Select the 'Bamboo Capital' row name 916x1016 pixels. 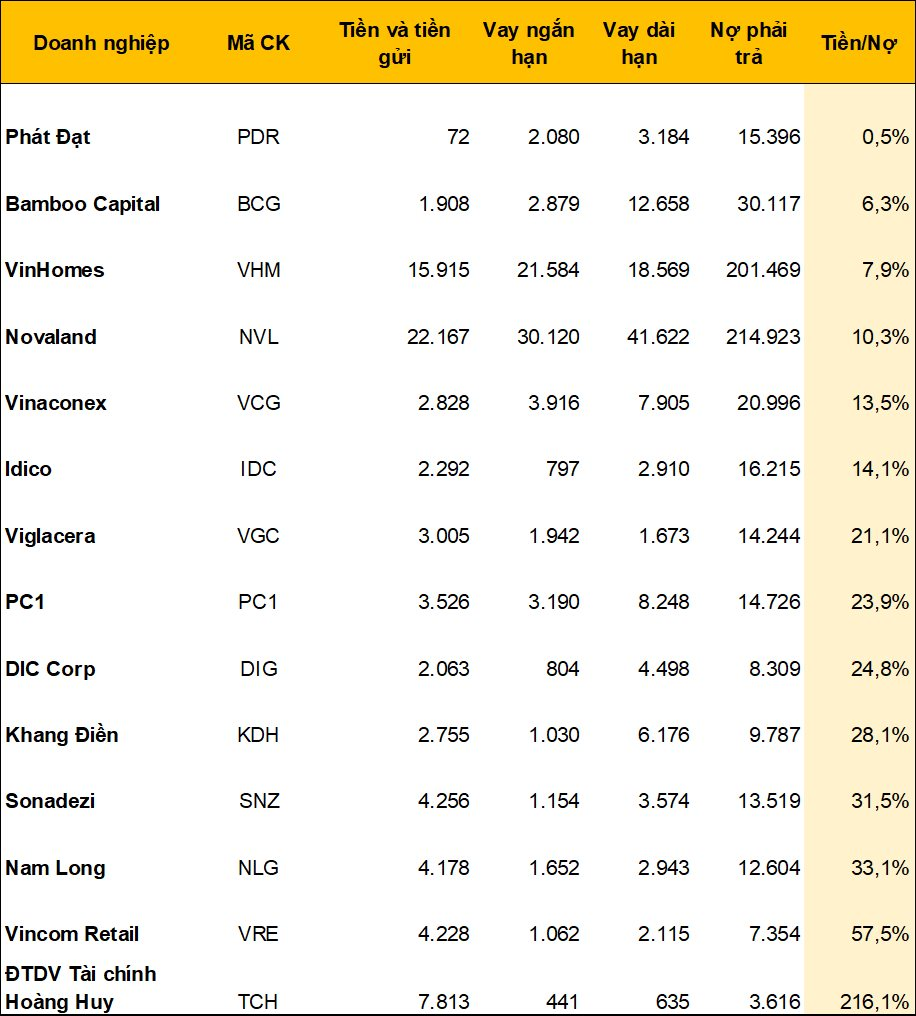(x=82, y=204)
